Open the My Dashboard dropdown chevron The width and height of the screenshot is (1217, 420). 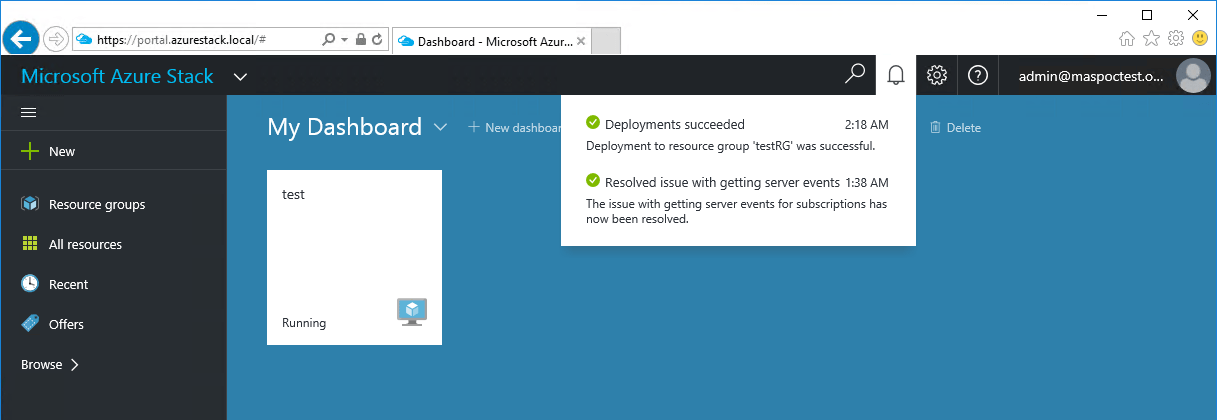[440, 127]
